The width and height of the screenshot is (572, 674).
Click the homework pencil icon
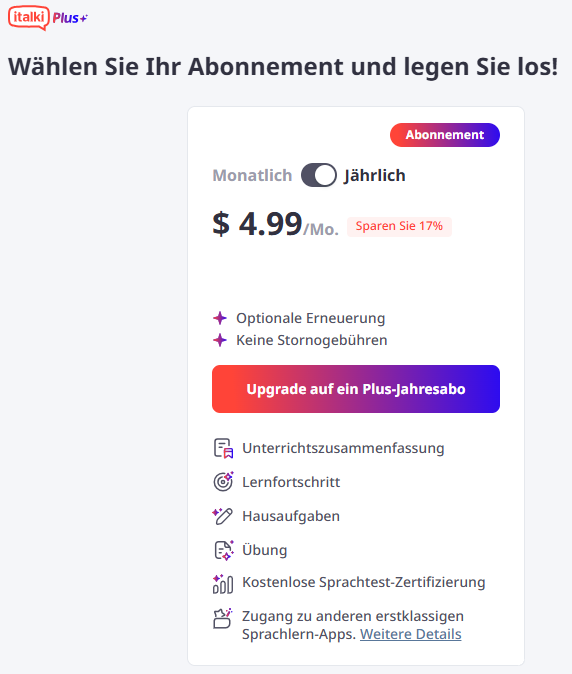point(223,516)
